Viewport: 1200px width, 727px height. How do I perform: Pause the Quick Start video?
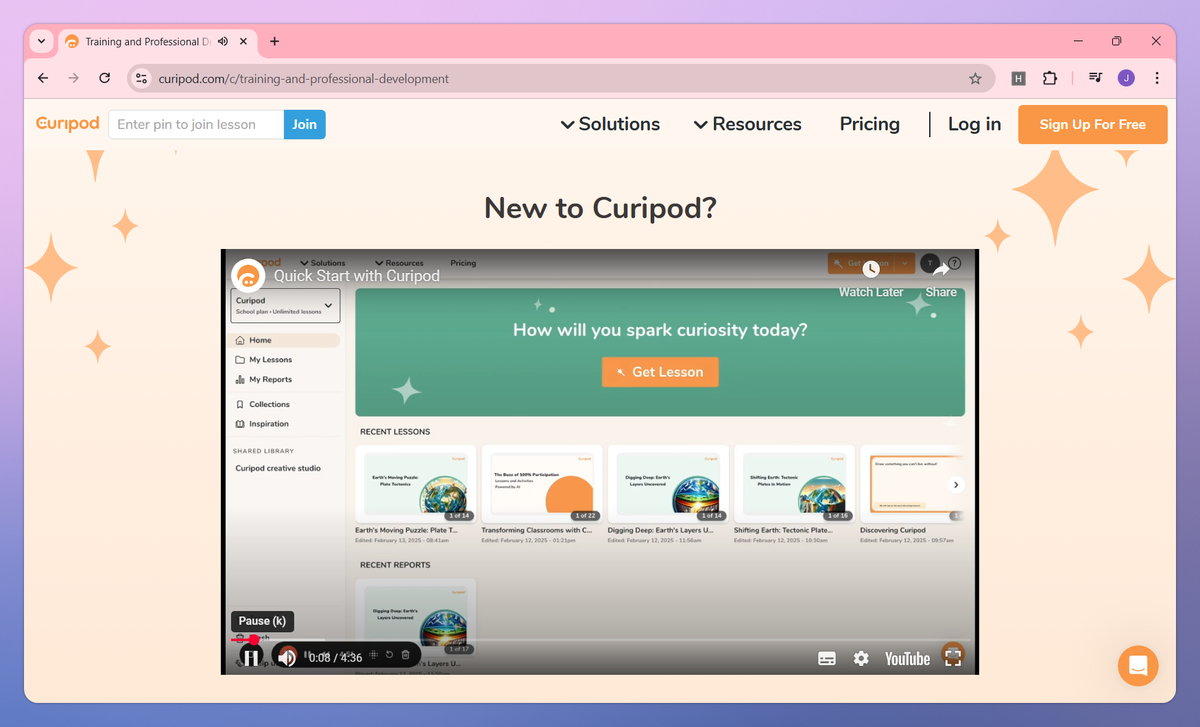coord(251,657)
